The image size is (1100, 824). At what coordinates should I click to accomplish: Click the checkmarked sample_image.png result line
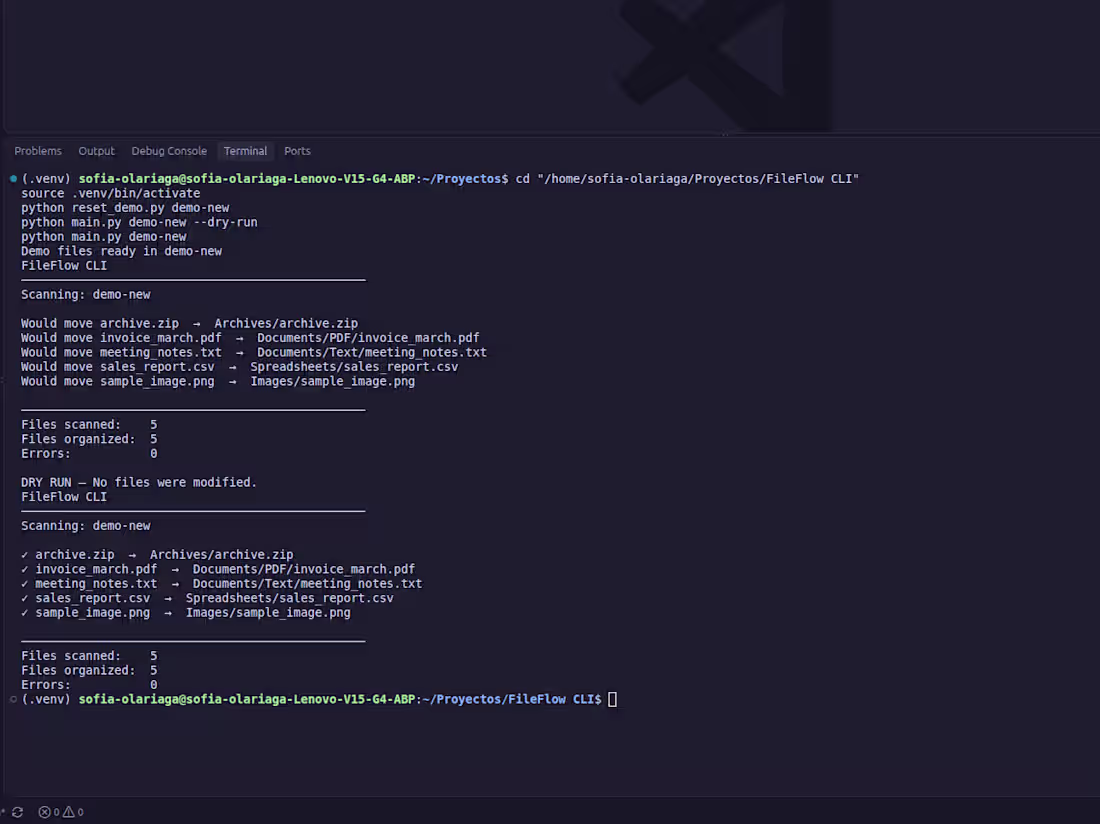click(186, 613)
